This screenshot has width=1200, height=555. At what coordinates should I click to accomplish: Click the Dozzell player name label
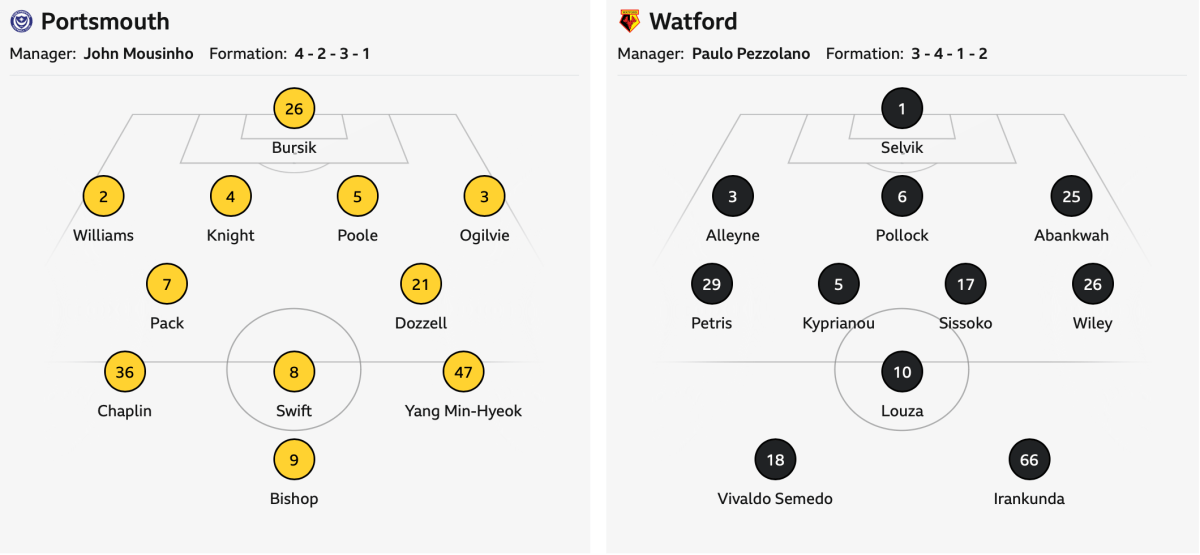[421, 323]
